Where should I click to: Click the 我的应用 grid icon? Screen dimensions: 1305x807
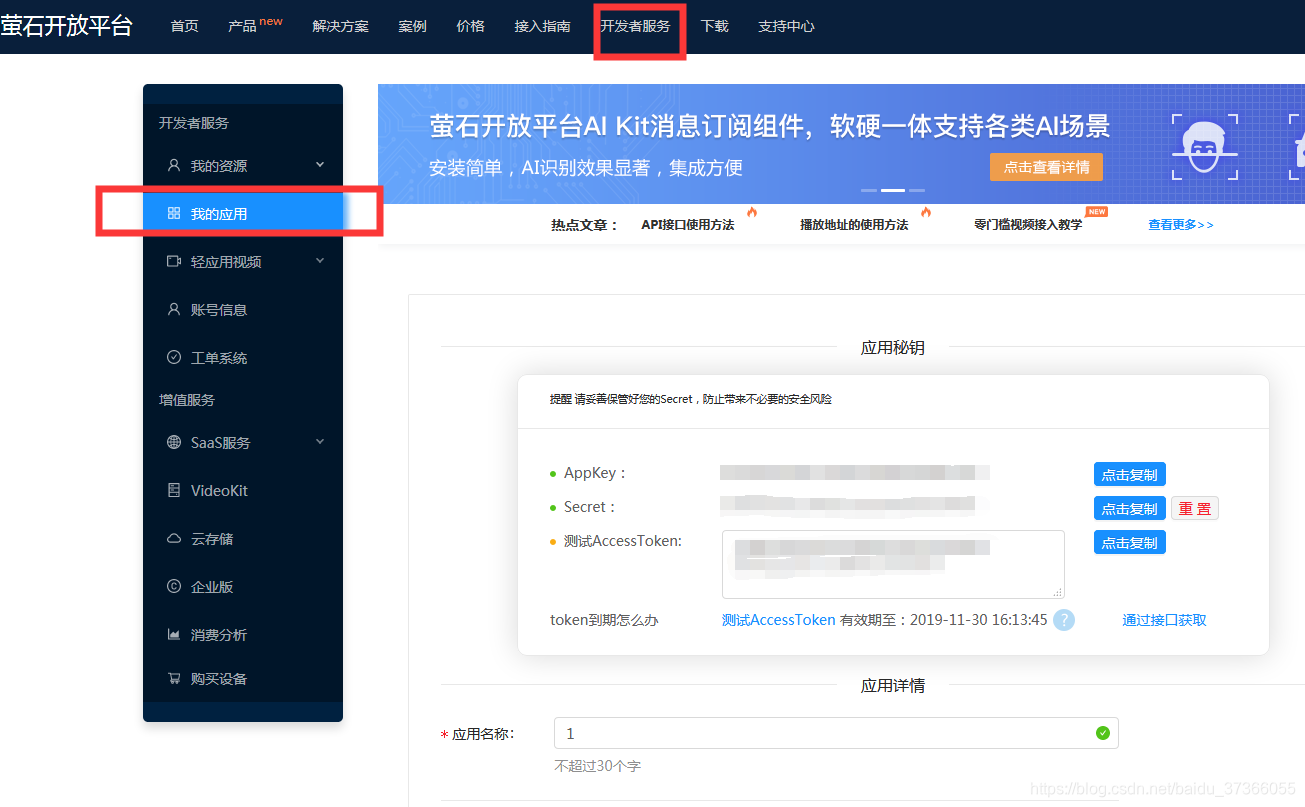tap(174, 213)
